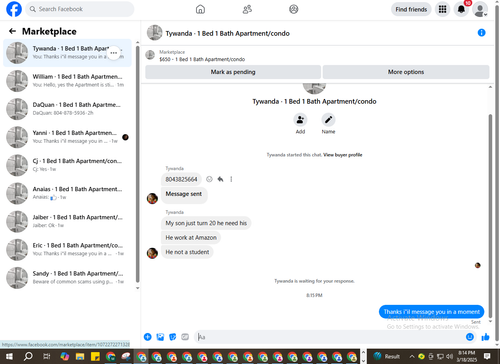Open the Tywanda listing thumbnail in header

(155, 33)
